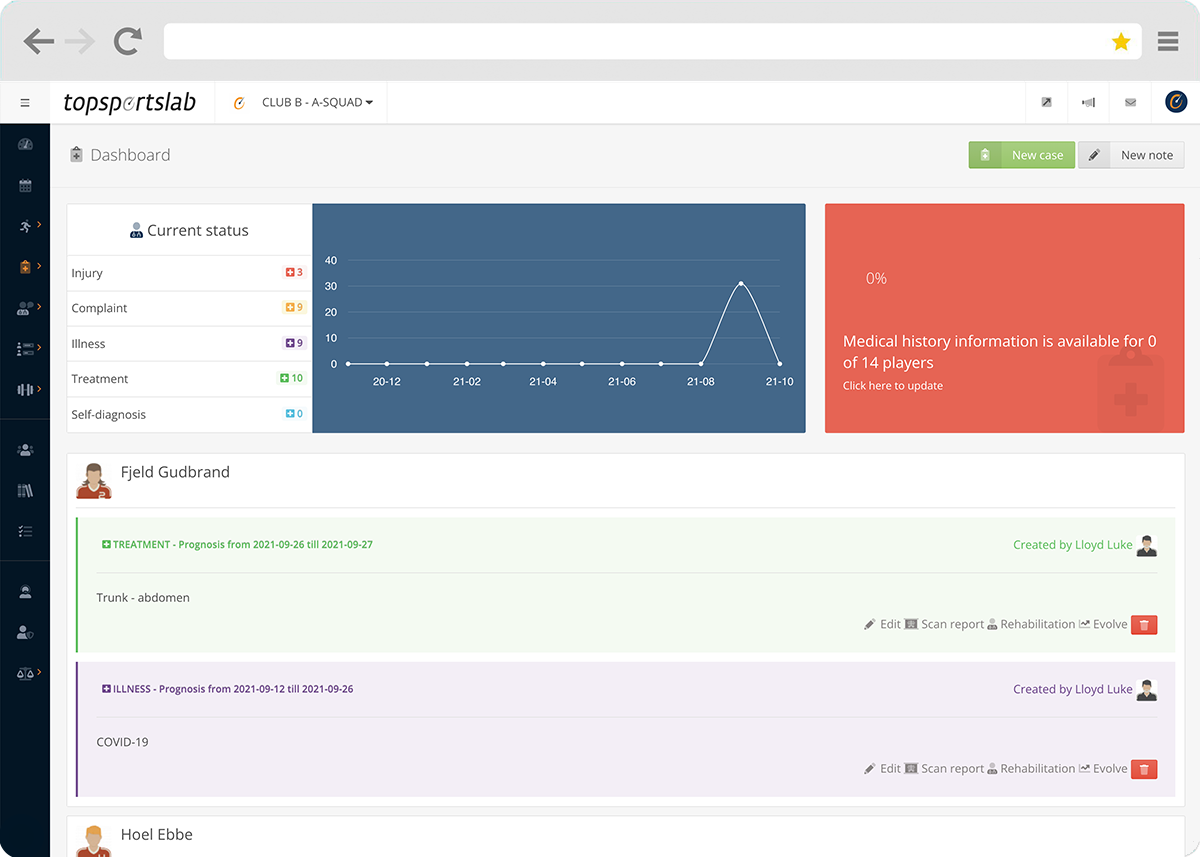Viewport: 1200px width, 857px height.
Task: Select the Treatment status row
Action: pos(190,379)
